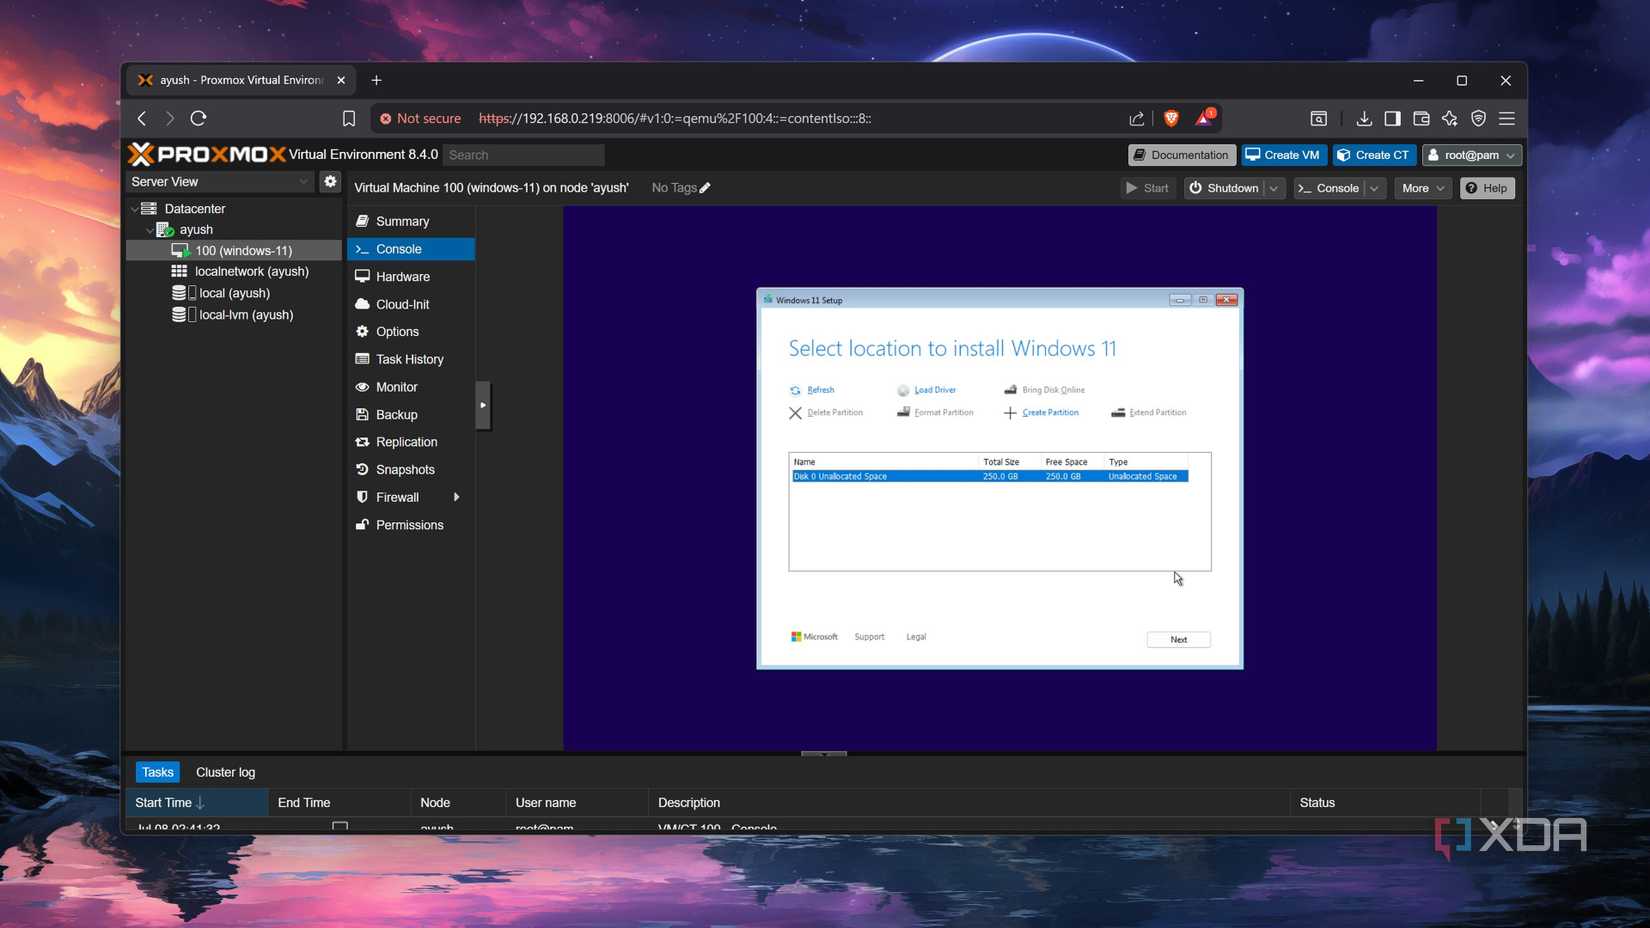
Task: View the Task History panel
Action: 410,359
